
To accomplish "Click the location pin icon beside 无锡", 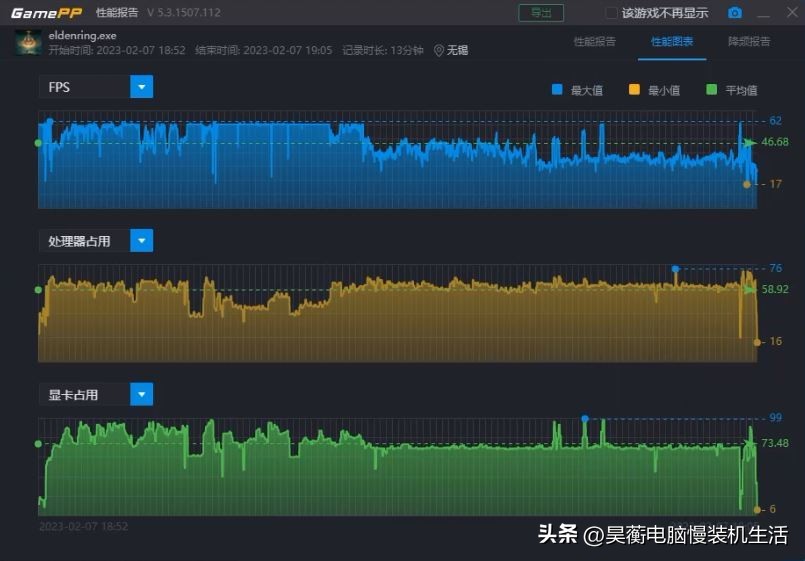I will tap(438, 50).
